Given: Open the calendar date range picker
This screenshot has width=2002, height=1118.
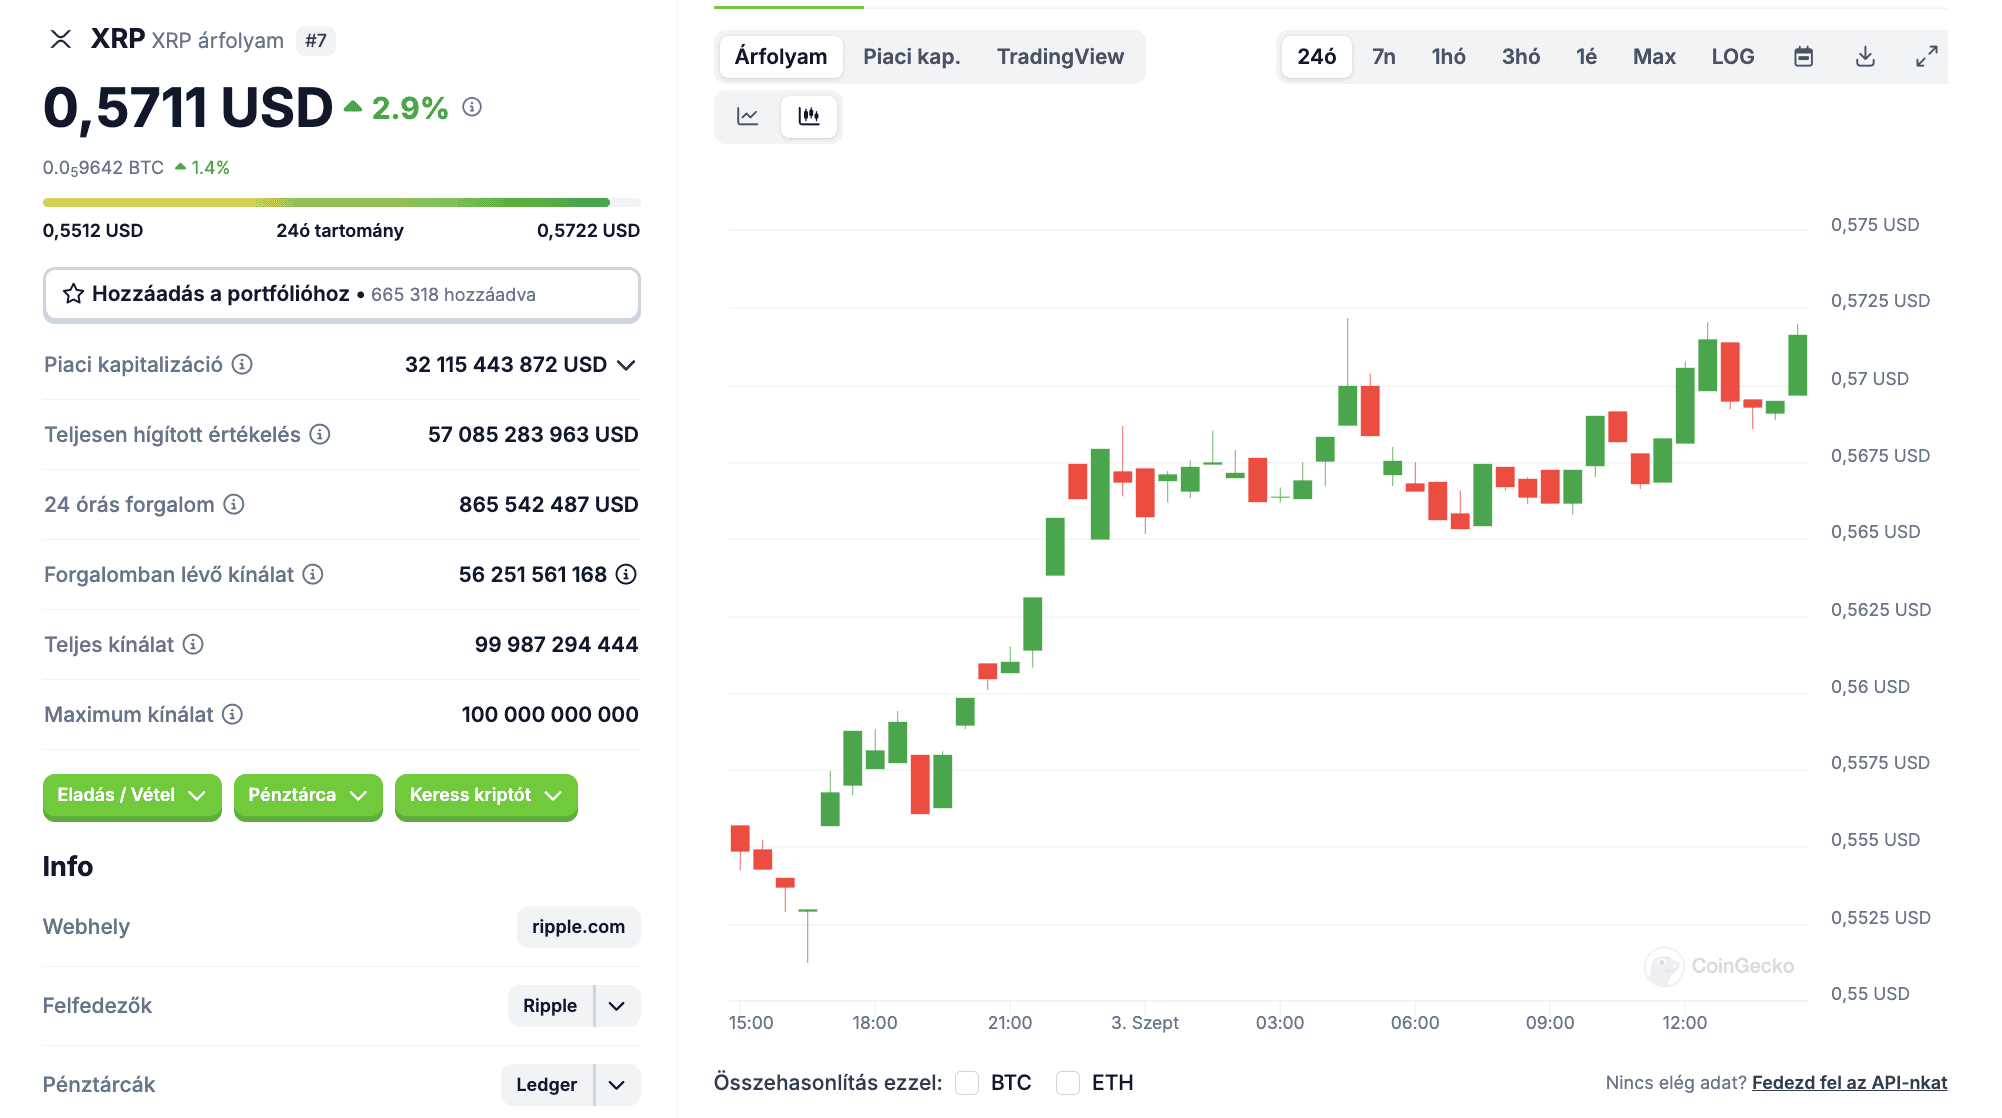Looking at the screenshot, I should [1804, 57].
